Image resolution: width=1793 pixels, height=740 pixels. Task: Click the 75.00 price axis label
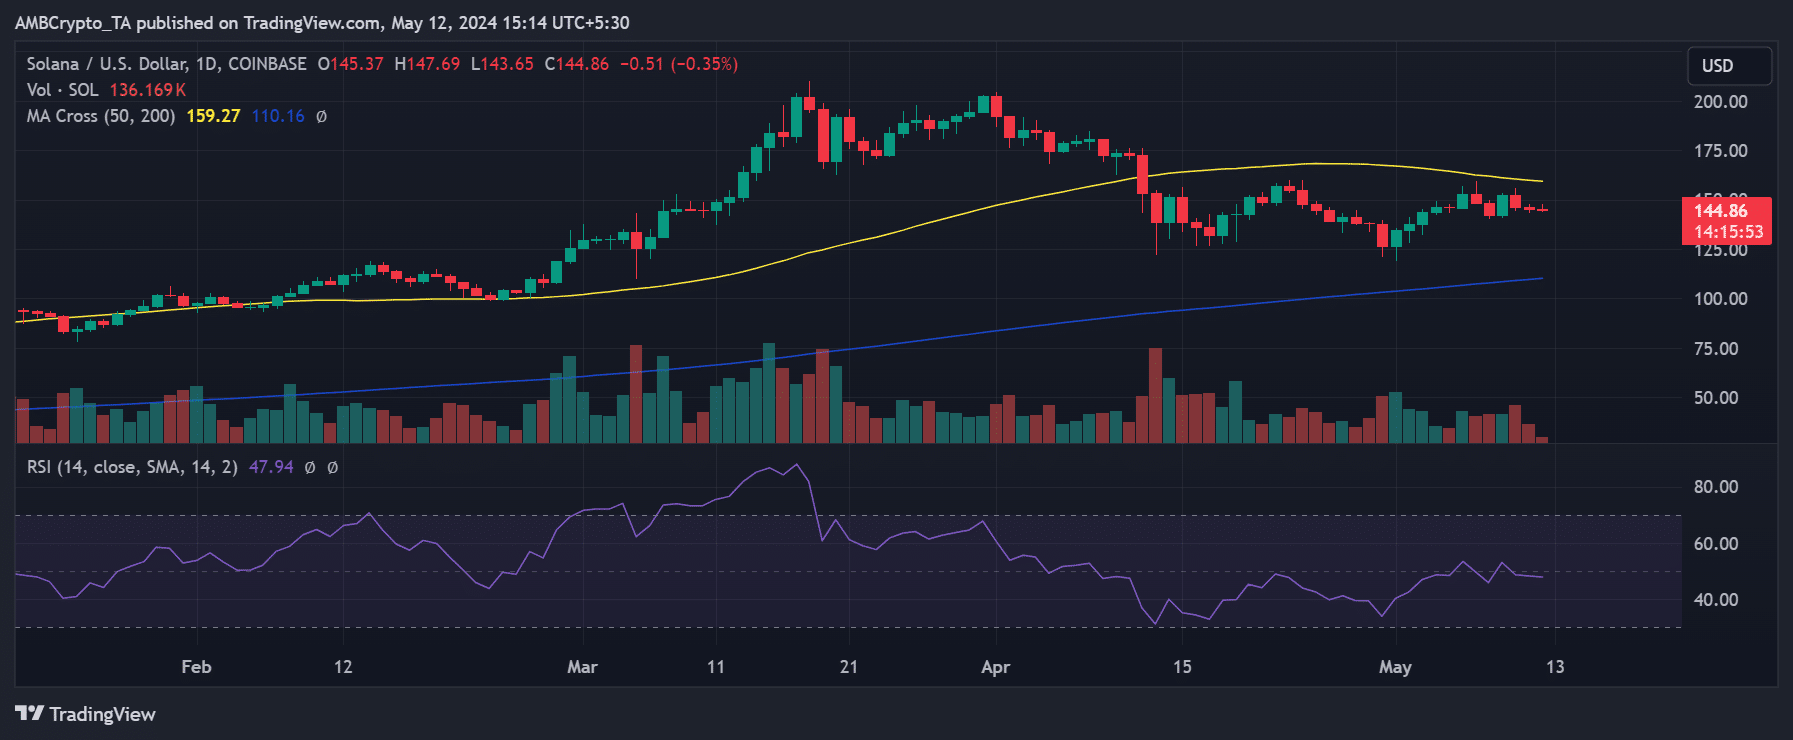click(x=1716, y=349)
